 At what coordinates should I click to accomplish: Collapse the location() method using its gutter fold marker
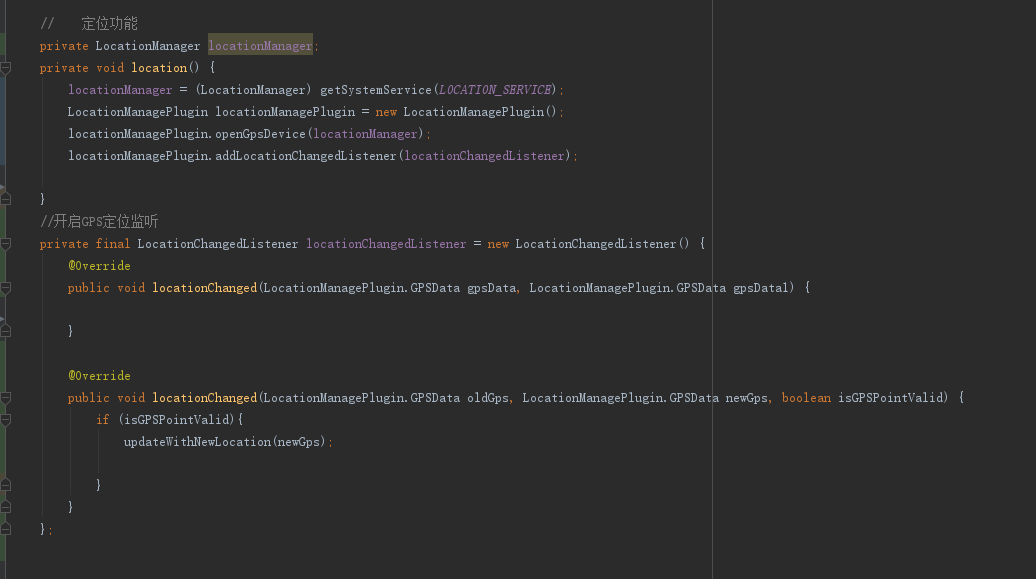(x=5, y=67)
